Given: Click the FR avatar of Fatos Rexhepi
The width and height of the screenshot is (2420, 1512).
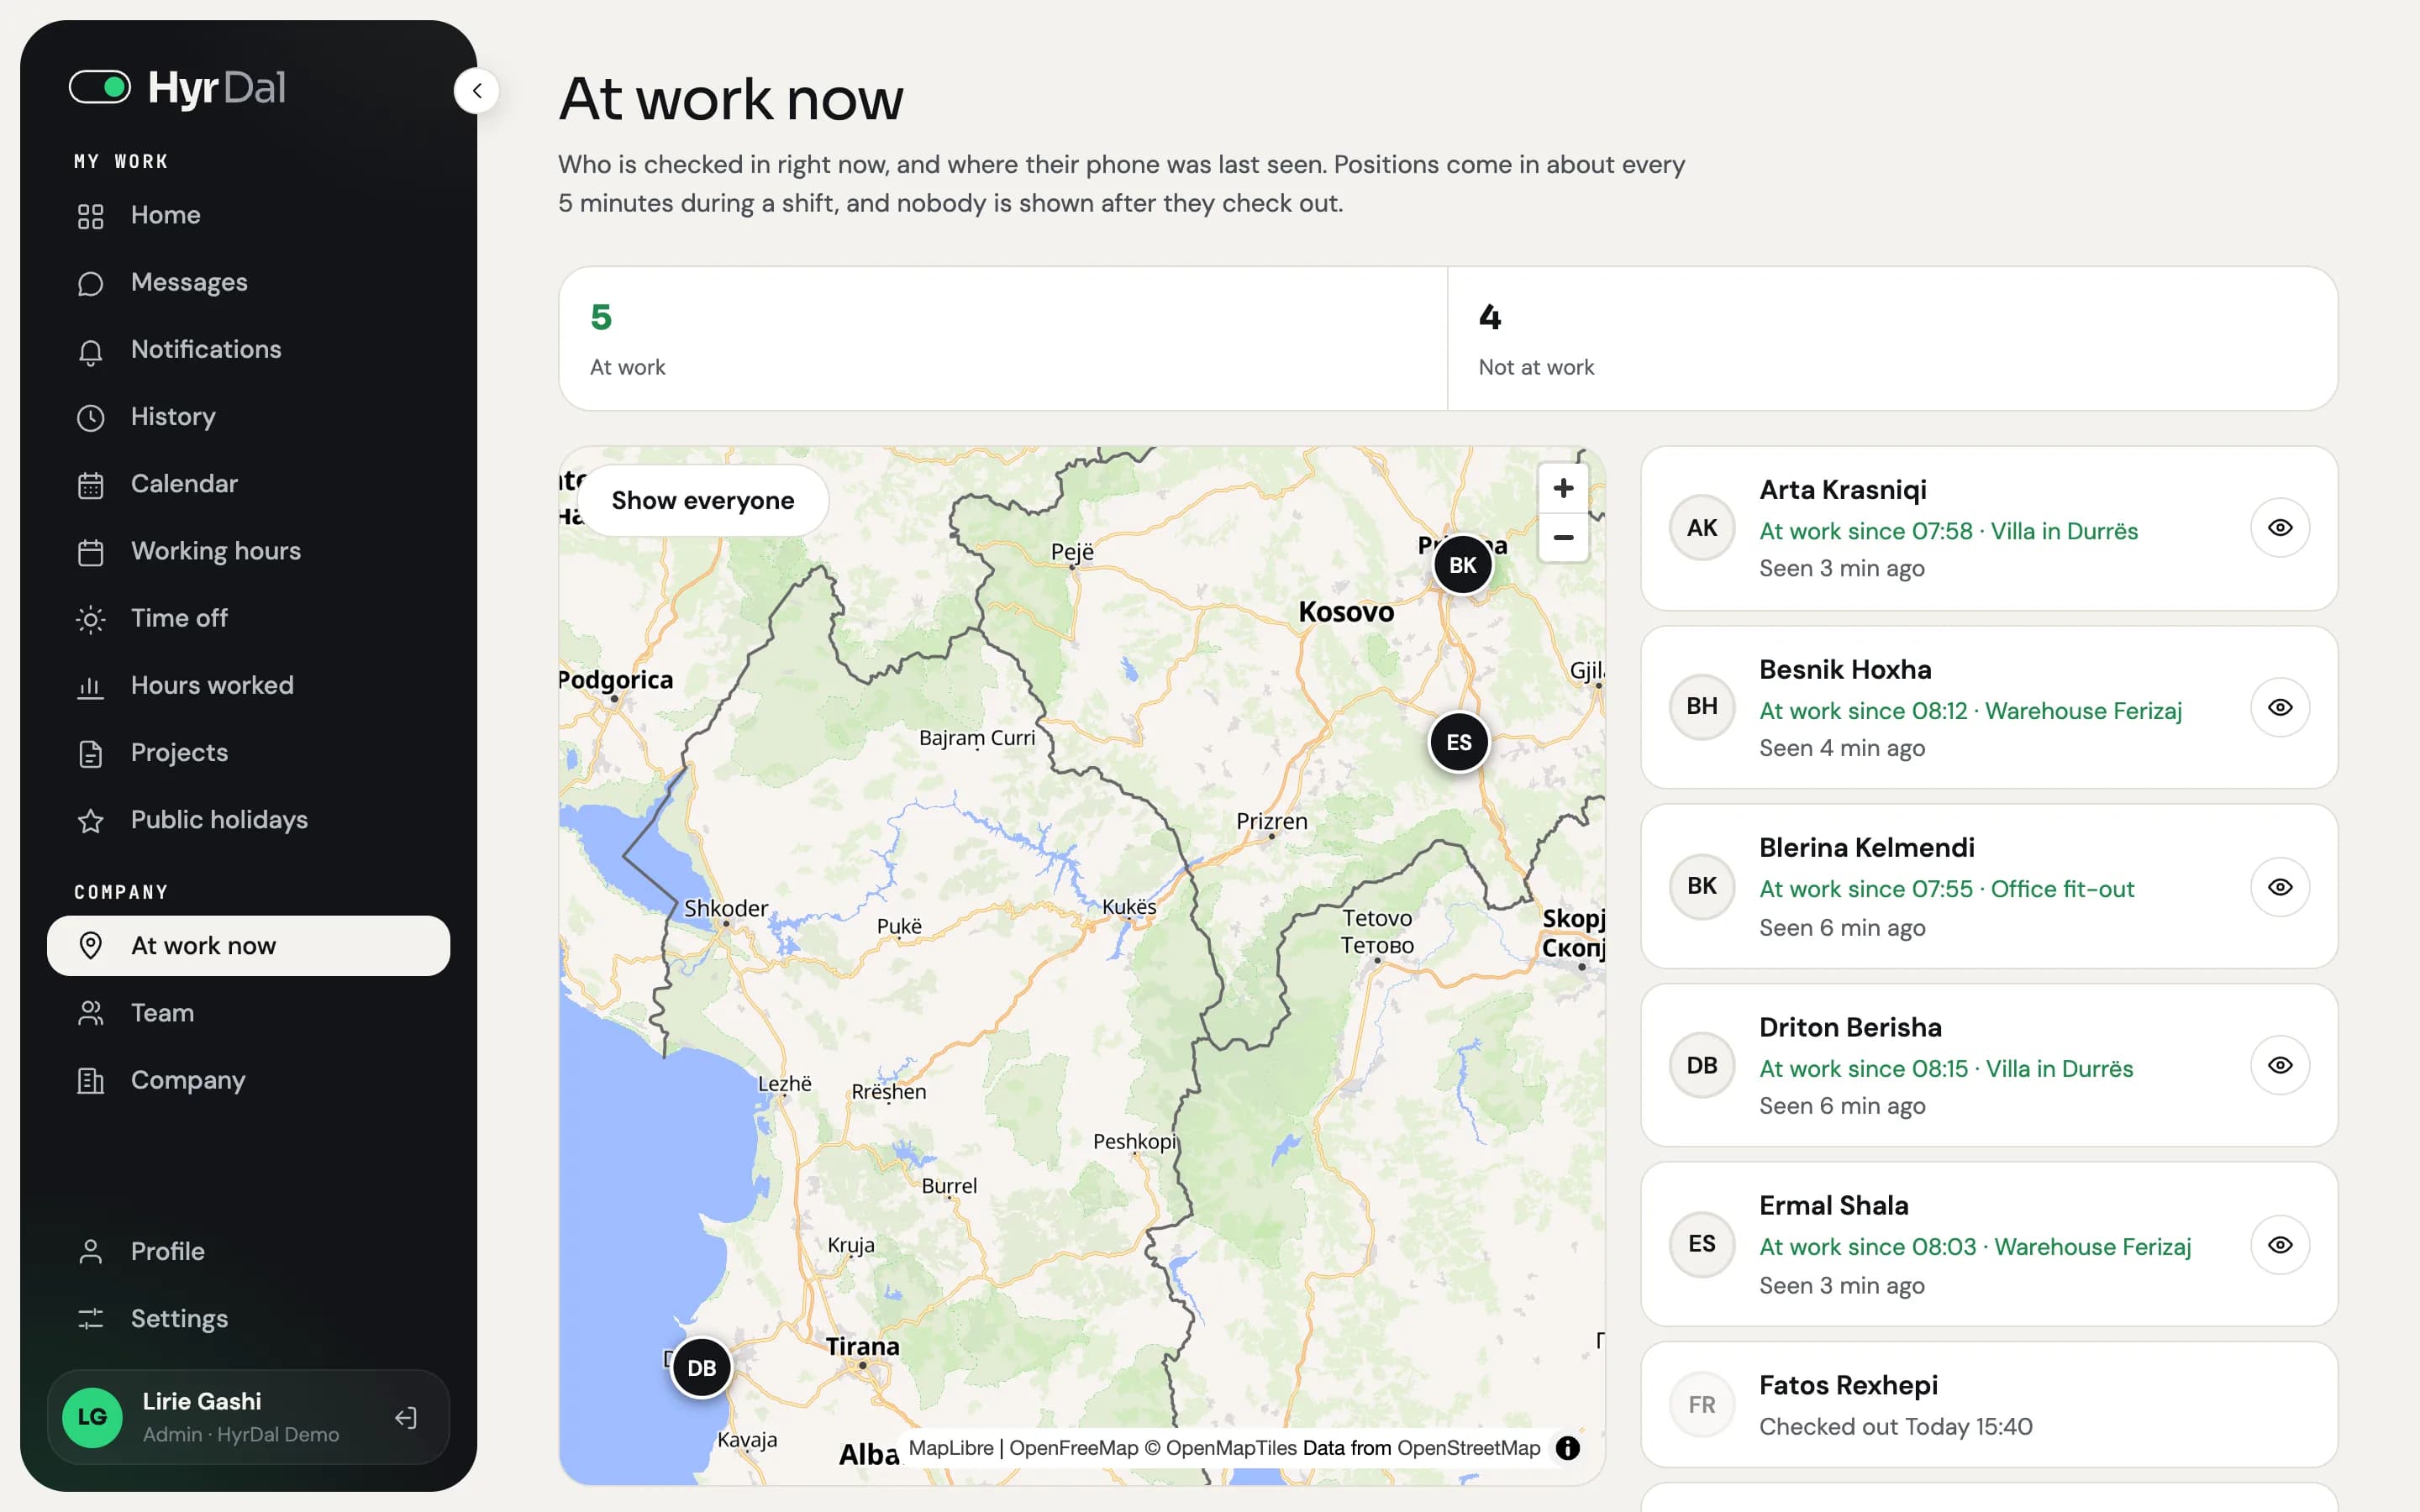Looking at the screenshot, I should click(x=1702, y=1404).
